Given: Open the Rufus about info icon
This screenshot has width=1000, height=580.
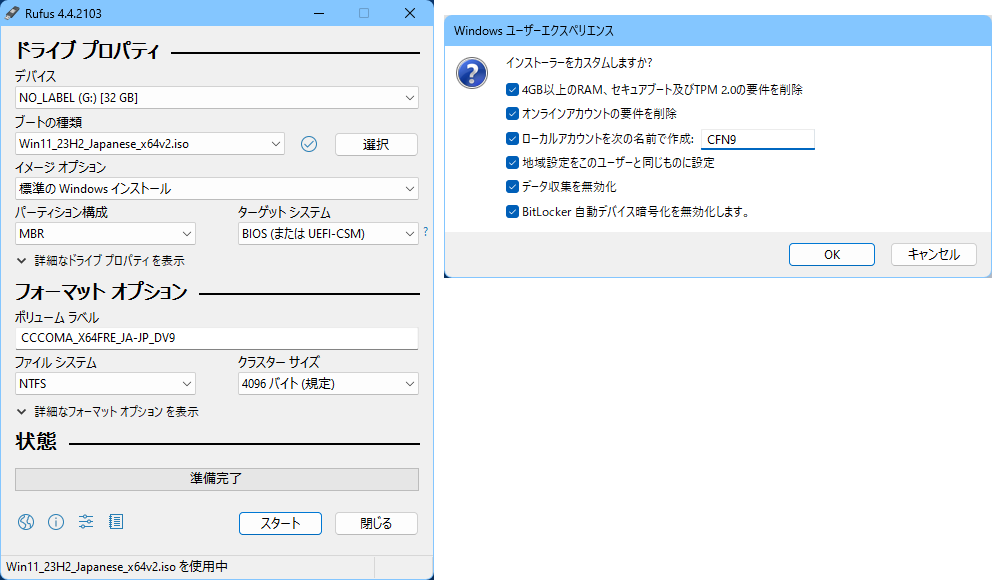Looking at the screenshot, I should pos(56,522).
